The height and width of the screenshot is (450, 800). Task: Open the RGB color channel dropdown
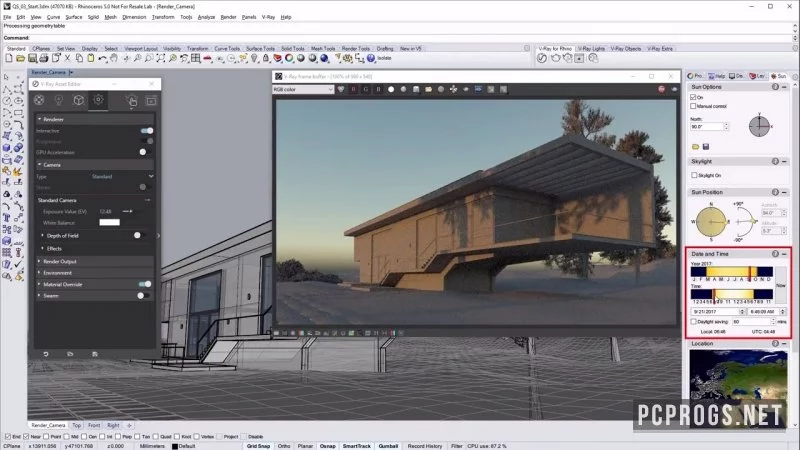pyautogui.click(x=303, y=89)
